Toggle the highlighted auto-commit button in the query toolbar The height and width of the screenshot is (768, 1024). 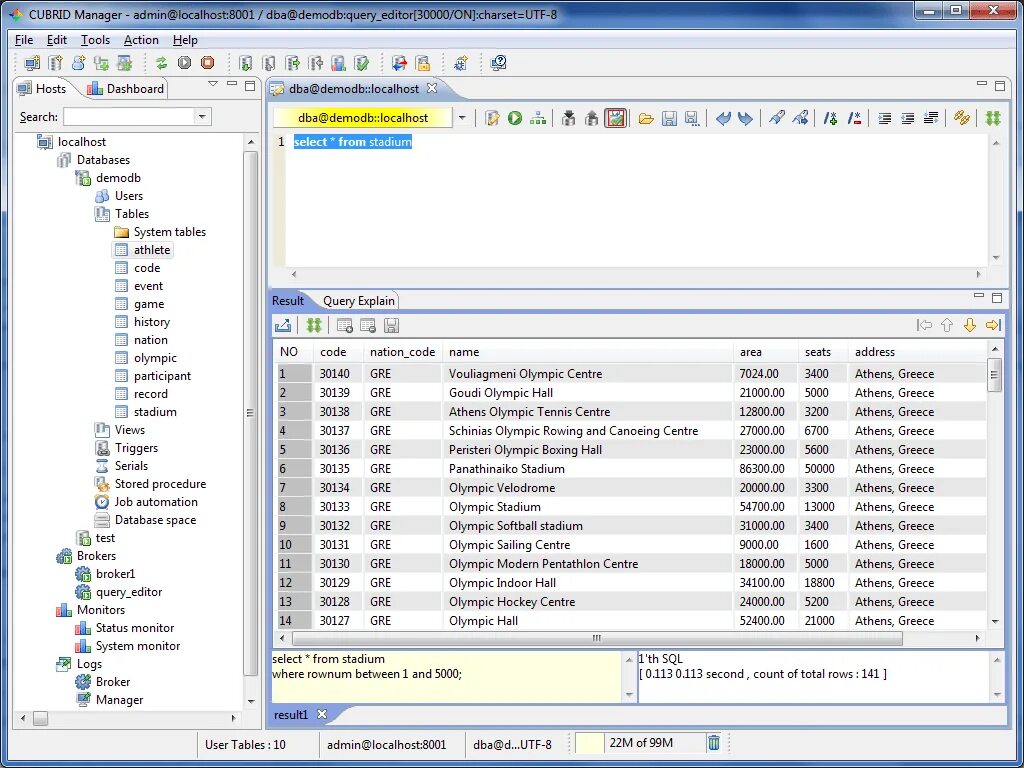click(615, 118)
